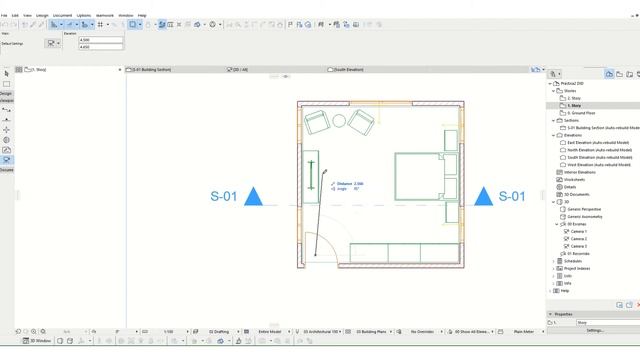The image size is (640, 360).
Task: Expand the Project Indexes folder
Action: [554, 269]
